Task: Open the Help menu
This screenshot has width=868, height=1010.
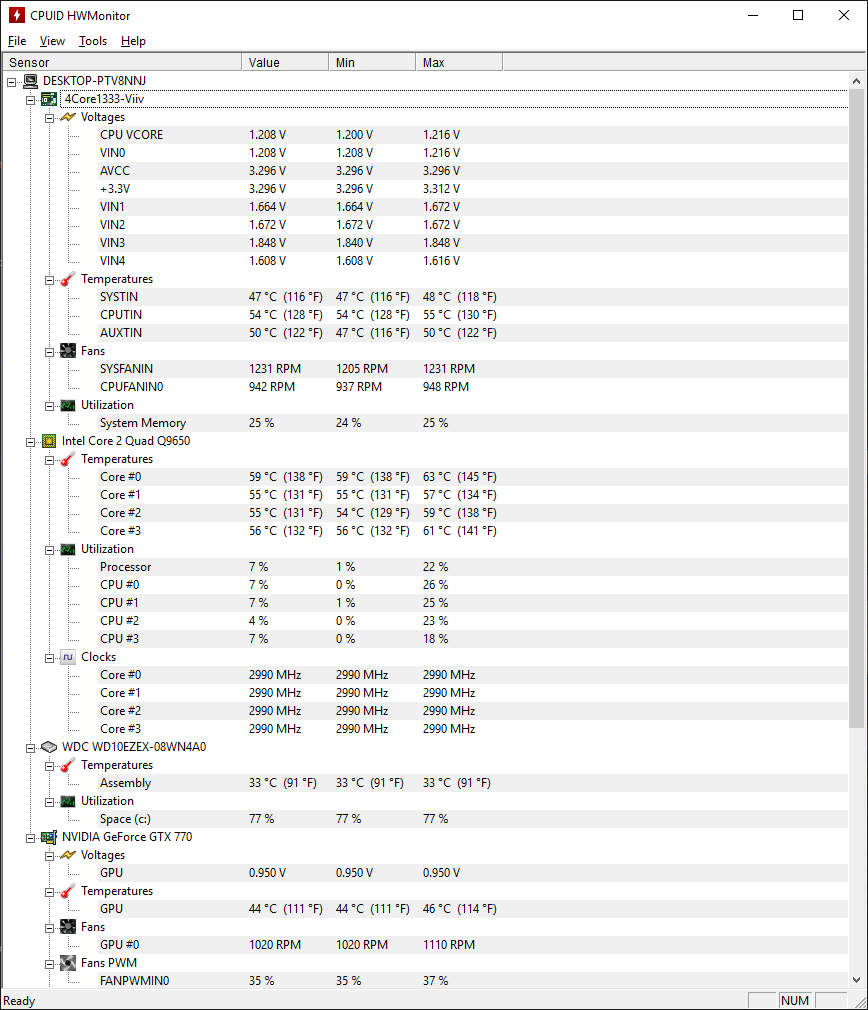Action: coord(133,41)
